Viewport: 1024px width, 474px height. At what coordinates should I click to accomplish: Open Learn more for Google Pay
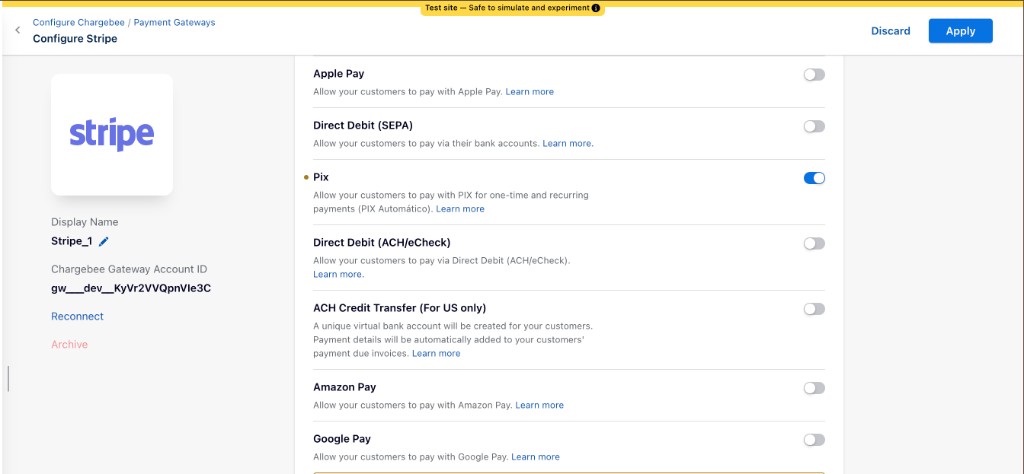536,456
